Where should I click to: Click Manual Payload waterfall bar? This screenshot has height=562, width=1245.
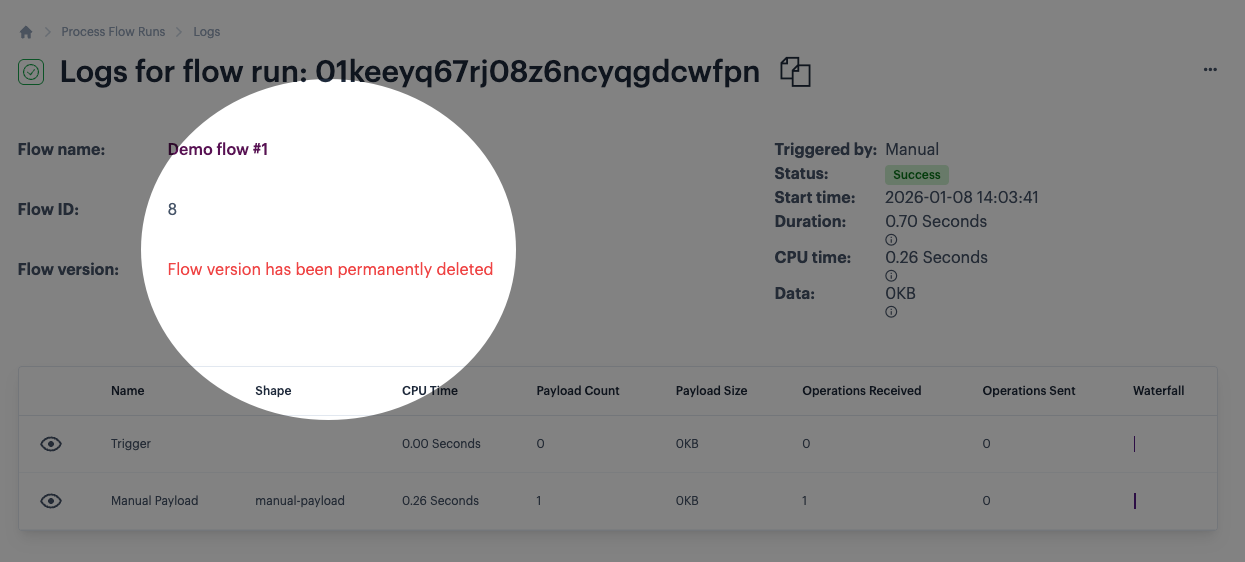click(x=1134, y=501)
